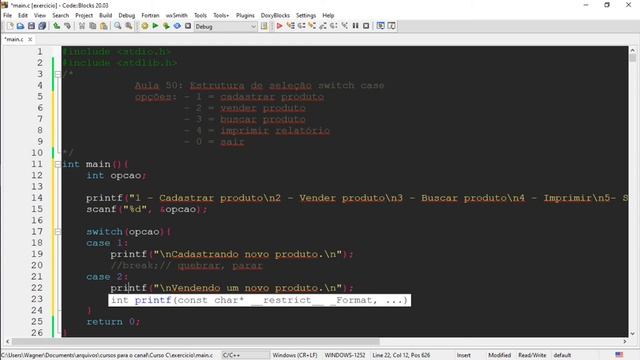Open the Fortran menu
The image size is (640, 360).
tap(150, 15)
